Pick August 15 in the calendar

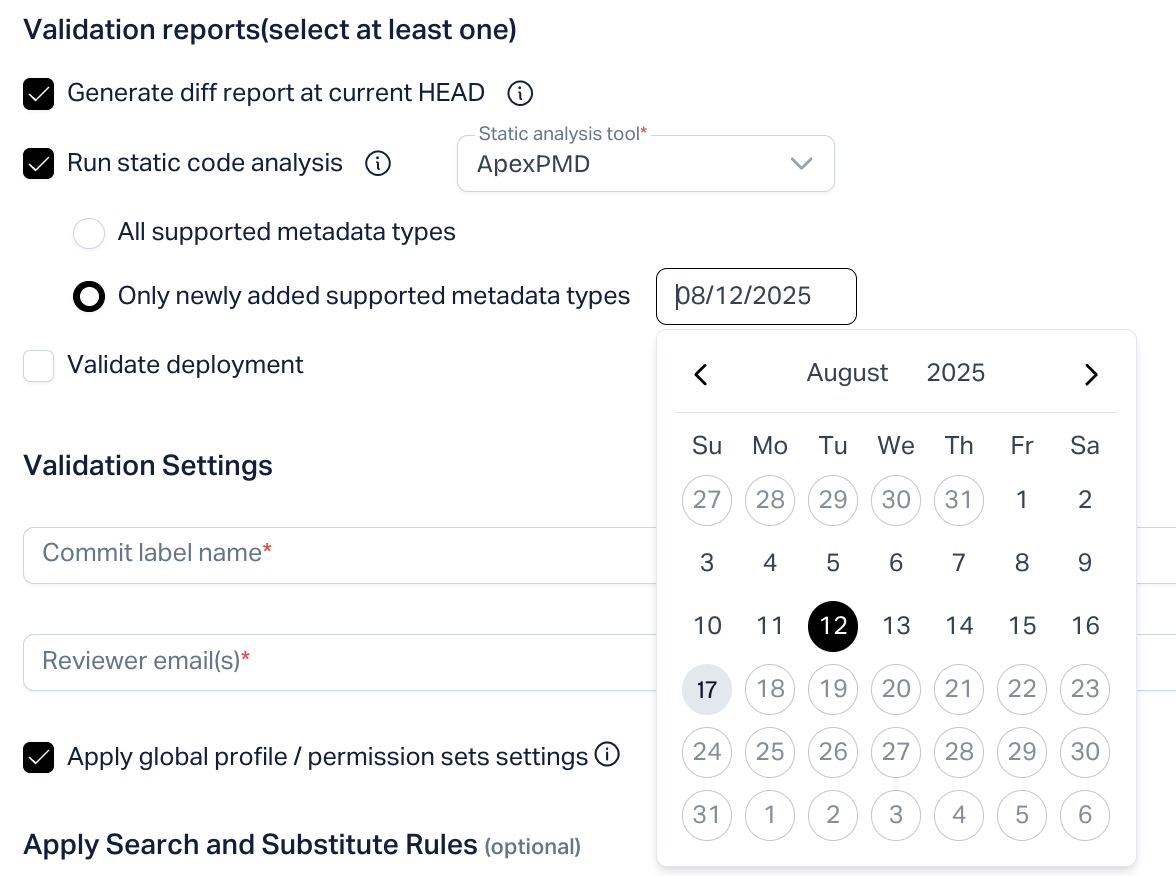coord(1022,626)
